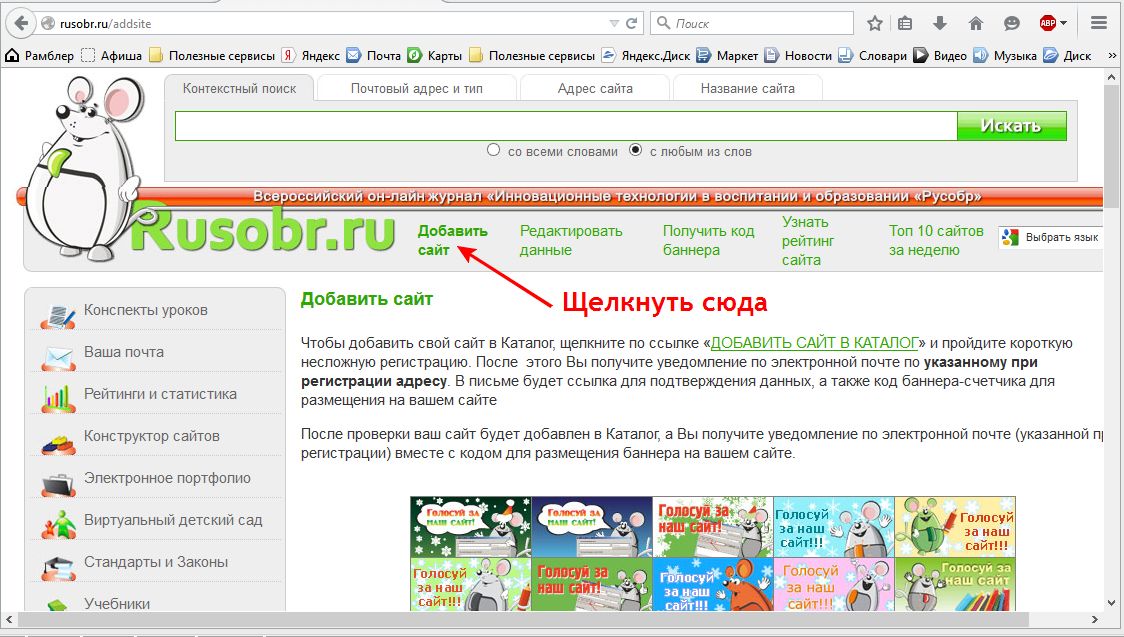Click the browser back arrow button
The height and width of the screenshot is (637, 1124).
19,23
